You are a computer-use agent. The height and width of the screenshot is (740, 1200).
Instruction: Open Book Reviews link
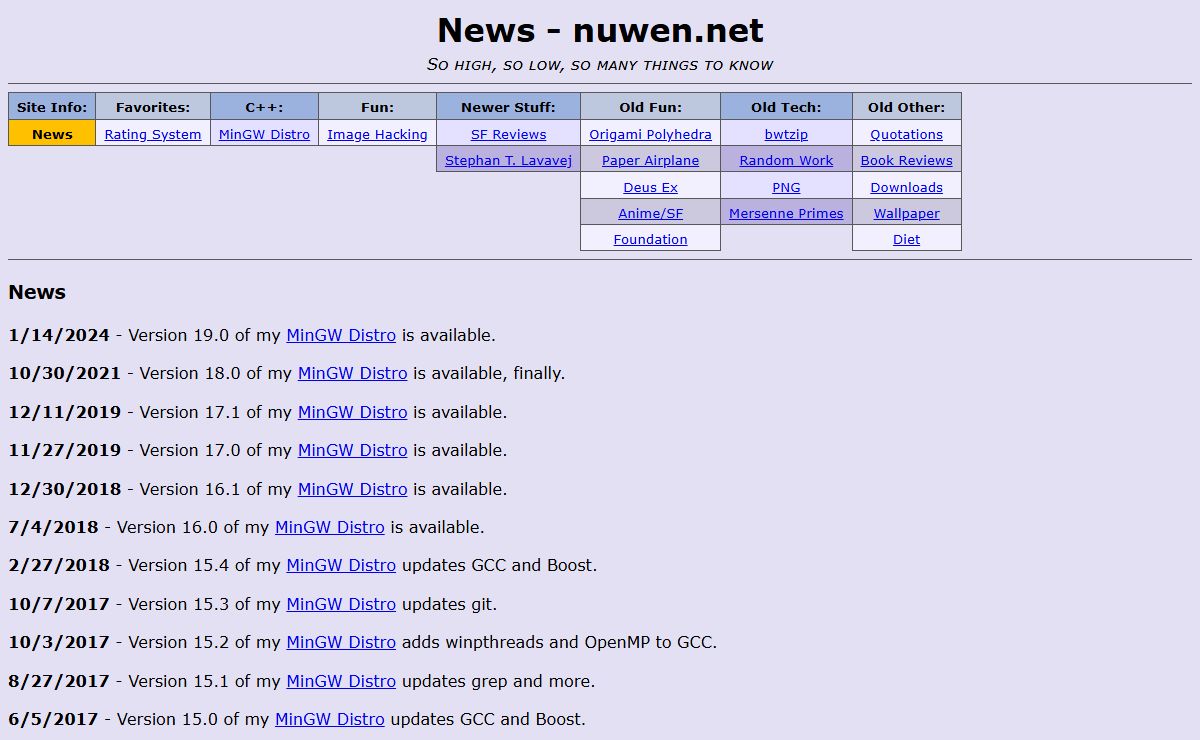click(906, 160)
